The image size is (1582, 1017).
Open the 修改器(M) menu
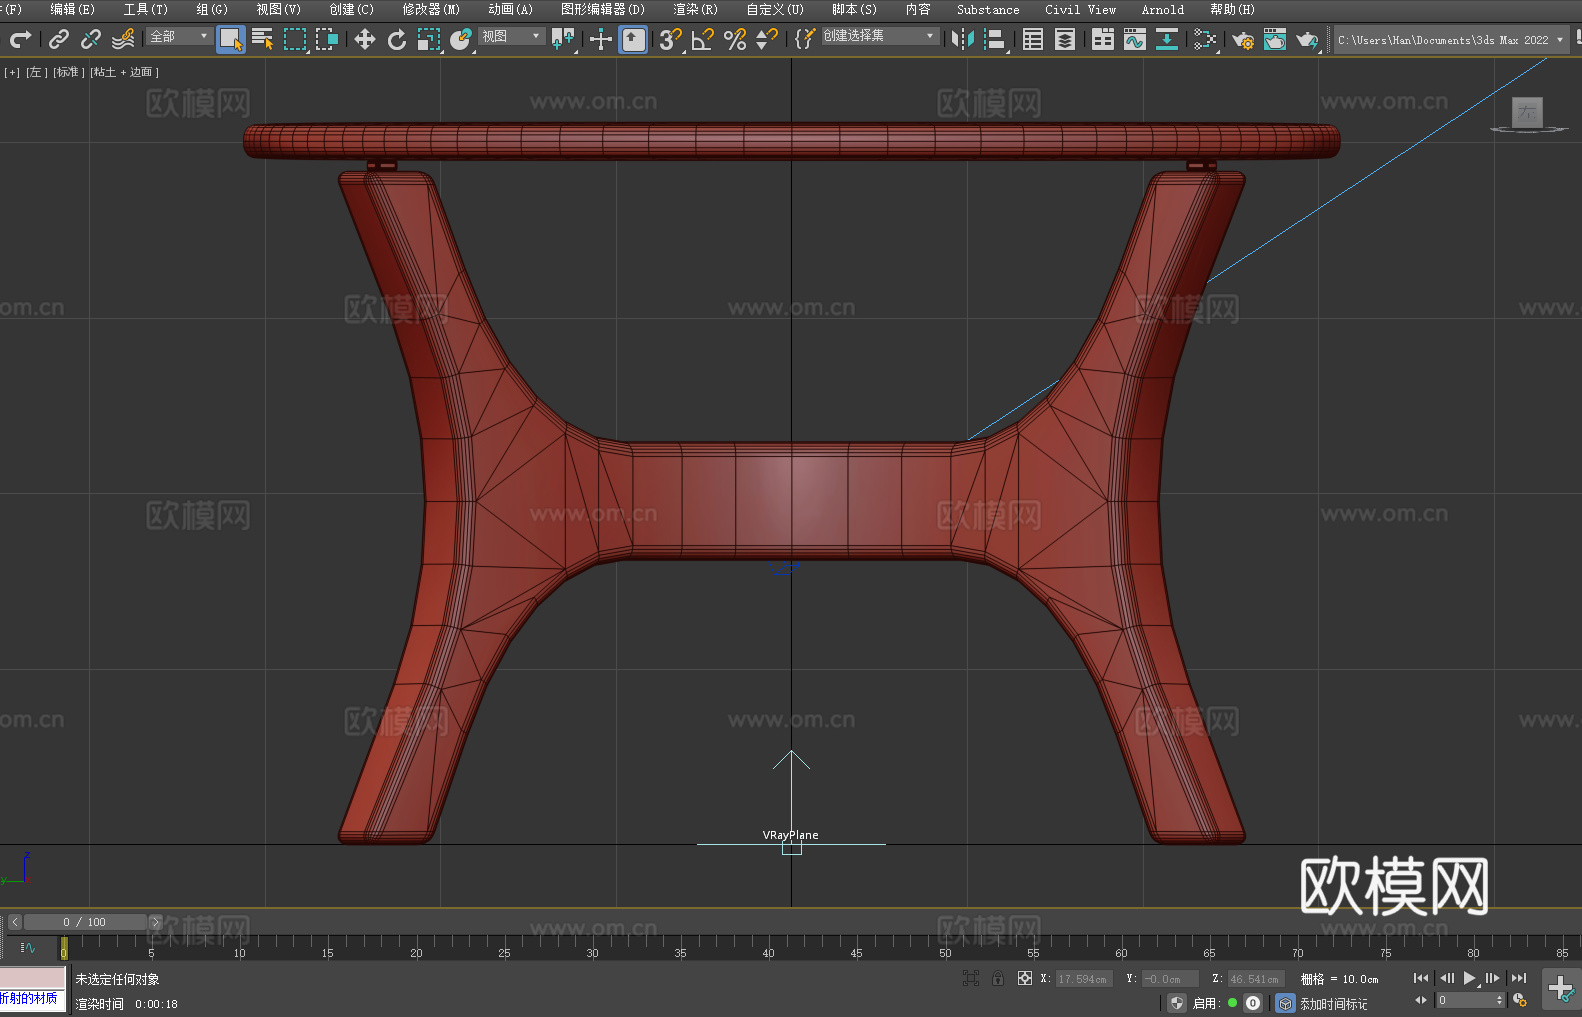pos(431,9)
